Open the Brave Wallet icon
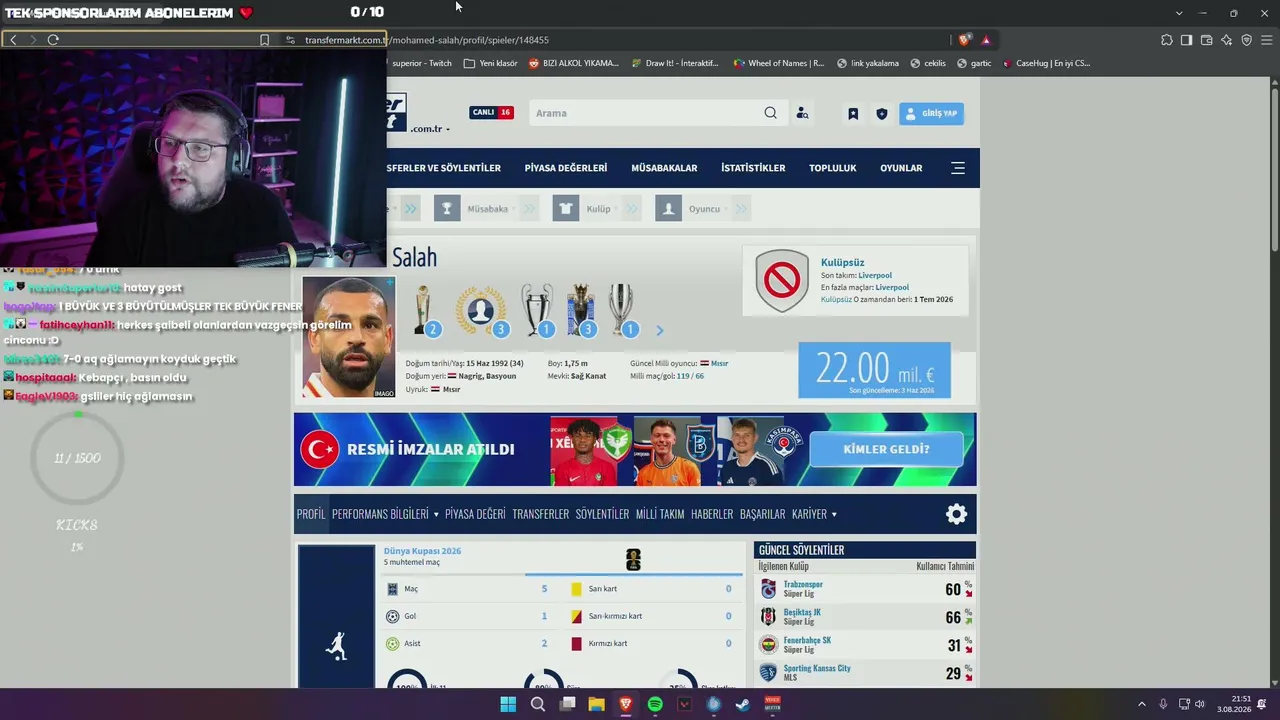Screen dimensions: 1280x720 click(x=1207, y=40)
